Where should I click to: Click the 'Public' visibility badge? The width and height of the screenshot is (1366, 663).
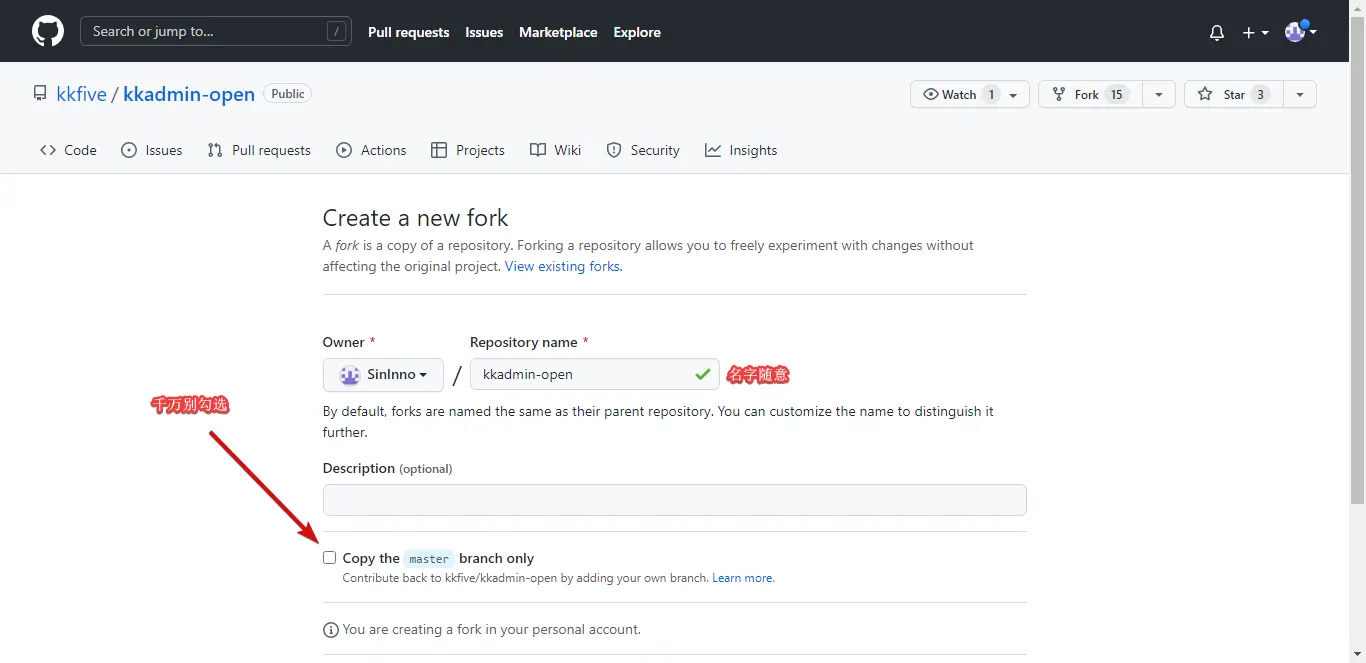tap(288, 94)
